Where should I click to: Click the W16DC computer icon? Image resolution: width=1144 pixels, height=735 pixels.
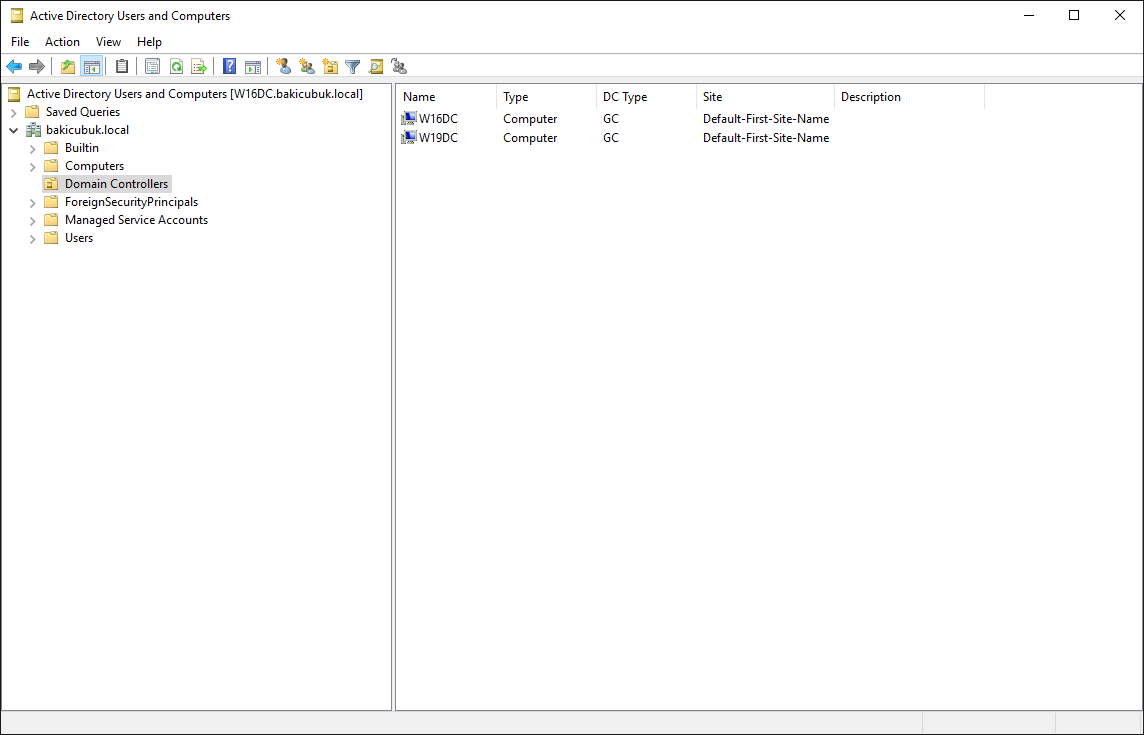(409, 118)
